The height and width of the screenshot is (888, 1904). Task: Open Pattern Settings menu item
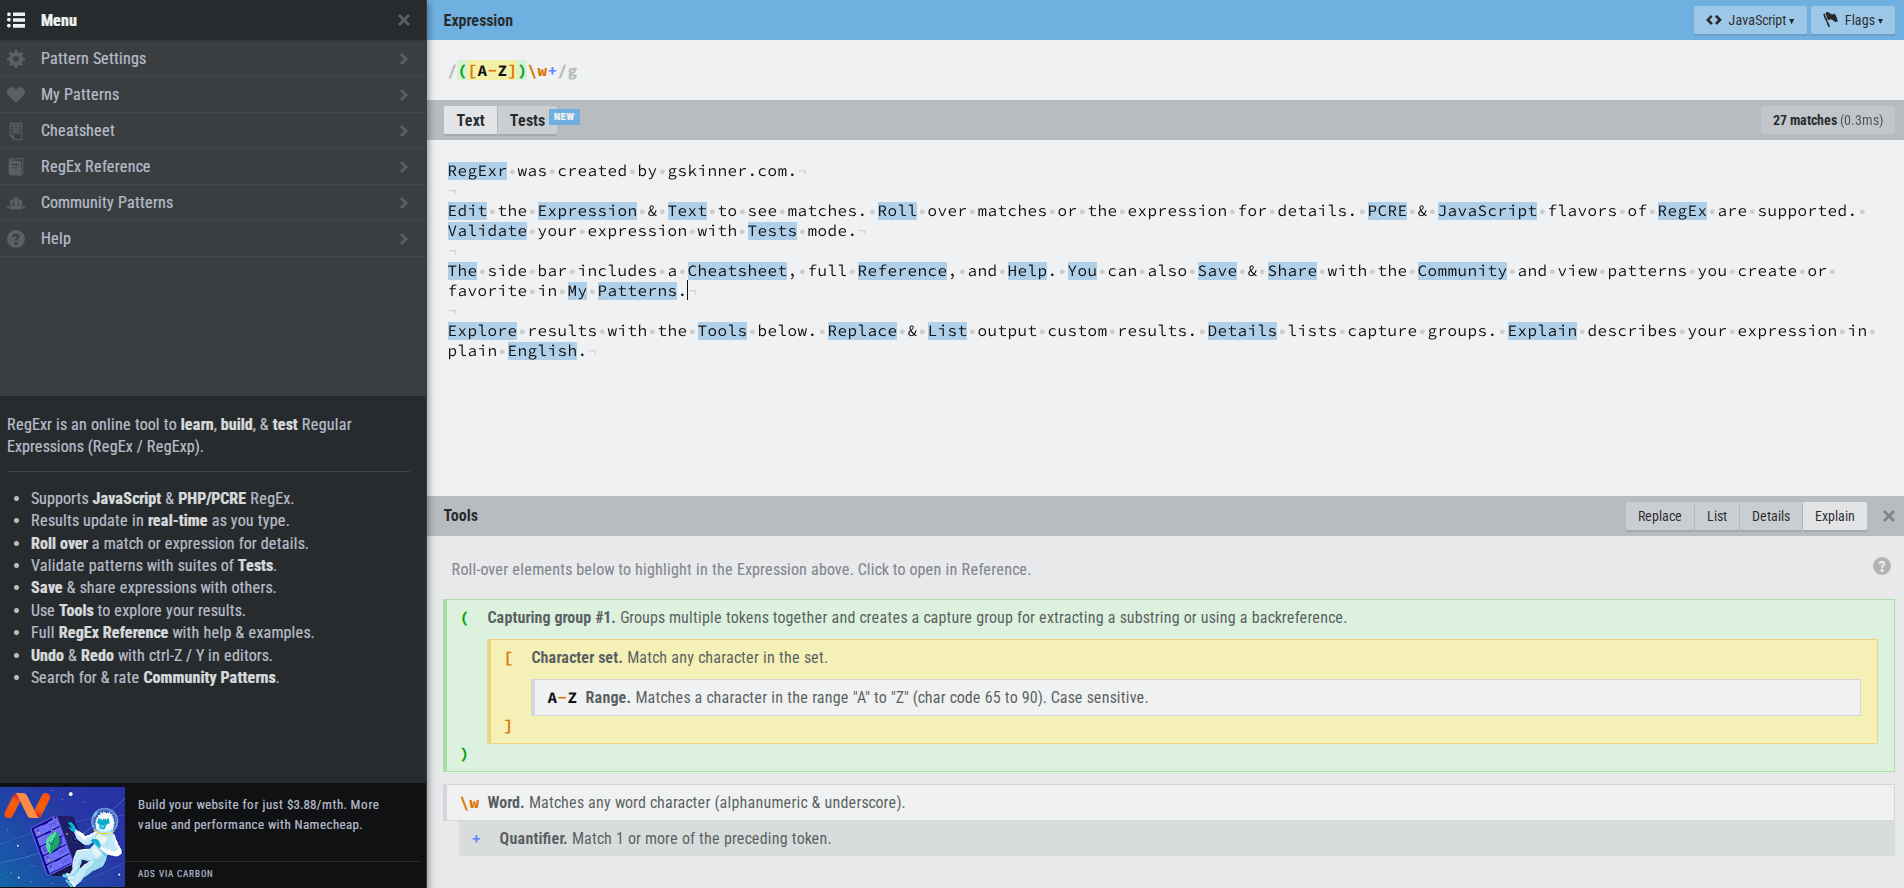tap(213, 59)
